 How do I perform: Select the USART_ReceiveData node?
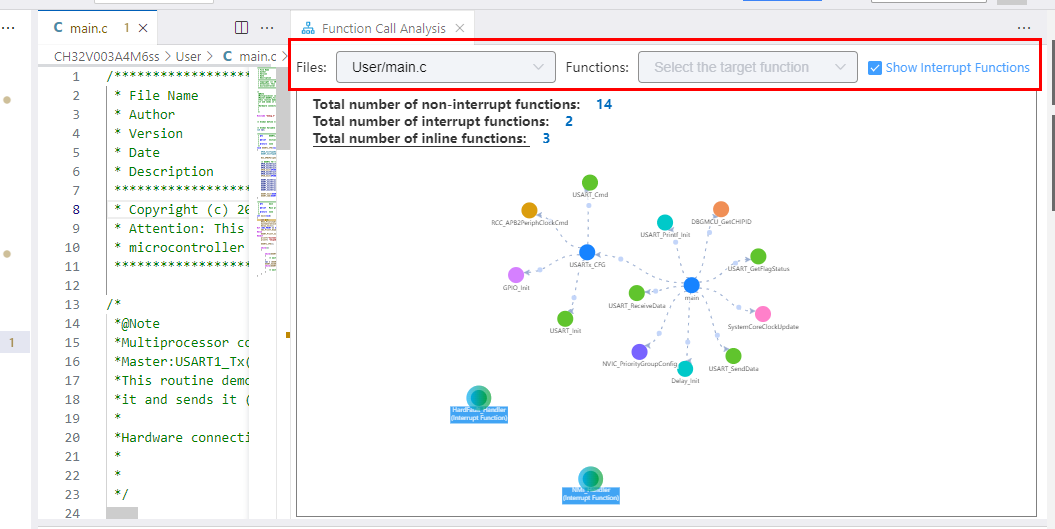(x=636, y=293)
